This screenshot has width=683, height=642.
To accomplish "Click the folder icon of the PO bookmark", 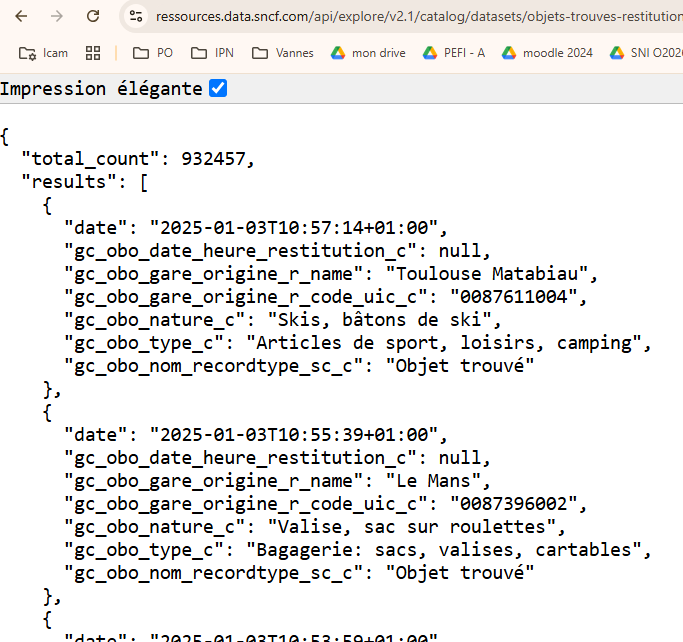I will point(141,53).
